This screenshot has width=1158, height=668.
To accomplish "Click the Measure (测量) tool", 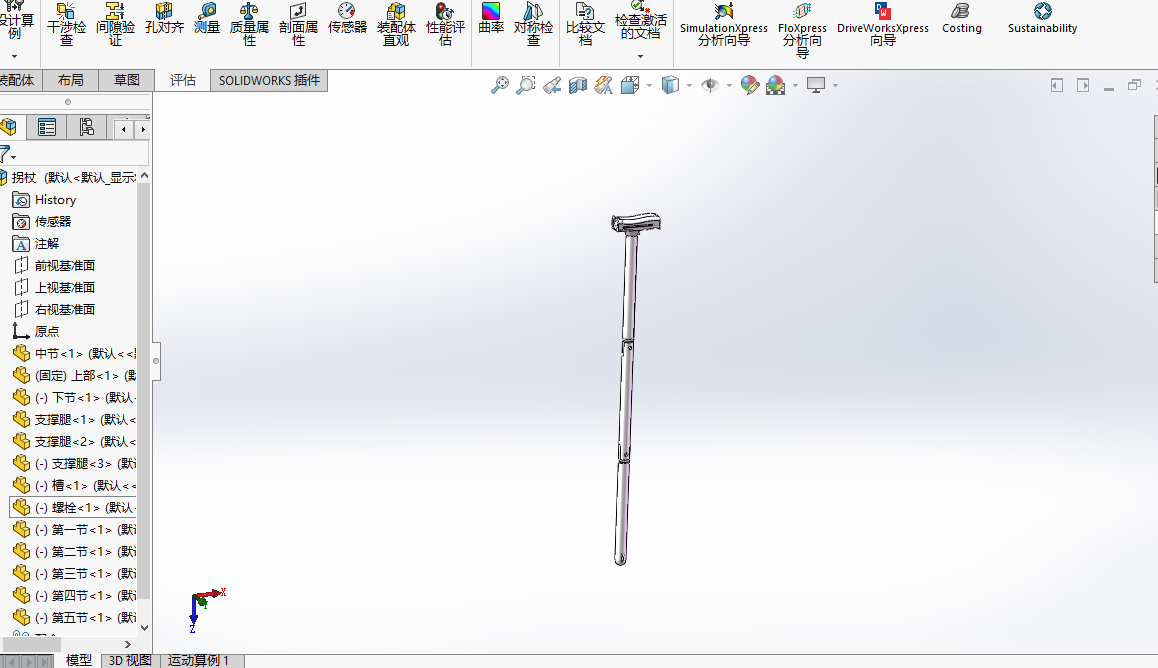I will point(207,20).
